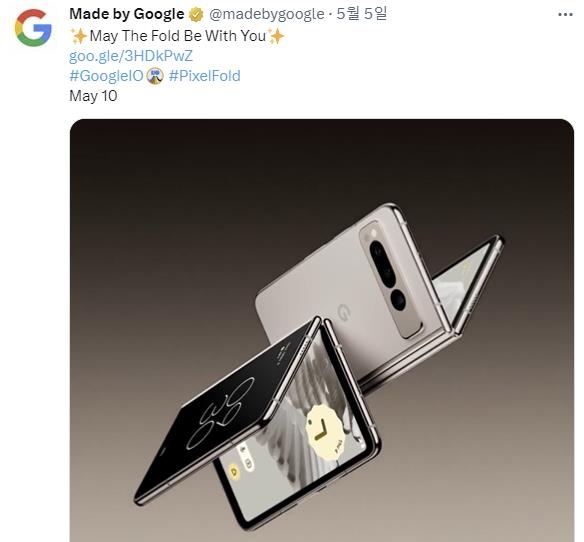Viewport: 584px width, 542px height.
Task: Click the sparkle emoji before May
Action: [x=79, y=36]
